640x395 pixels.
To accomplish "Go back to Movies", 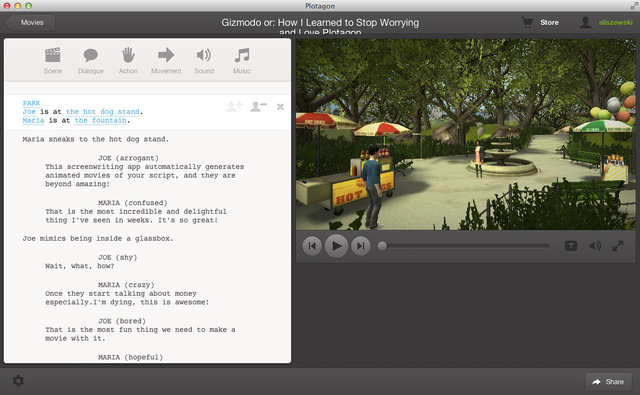I will [x=30, y=22].
